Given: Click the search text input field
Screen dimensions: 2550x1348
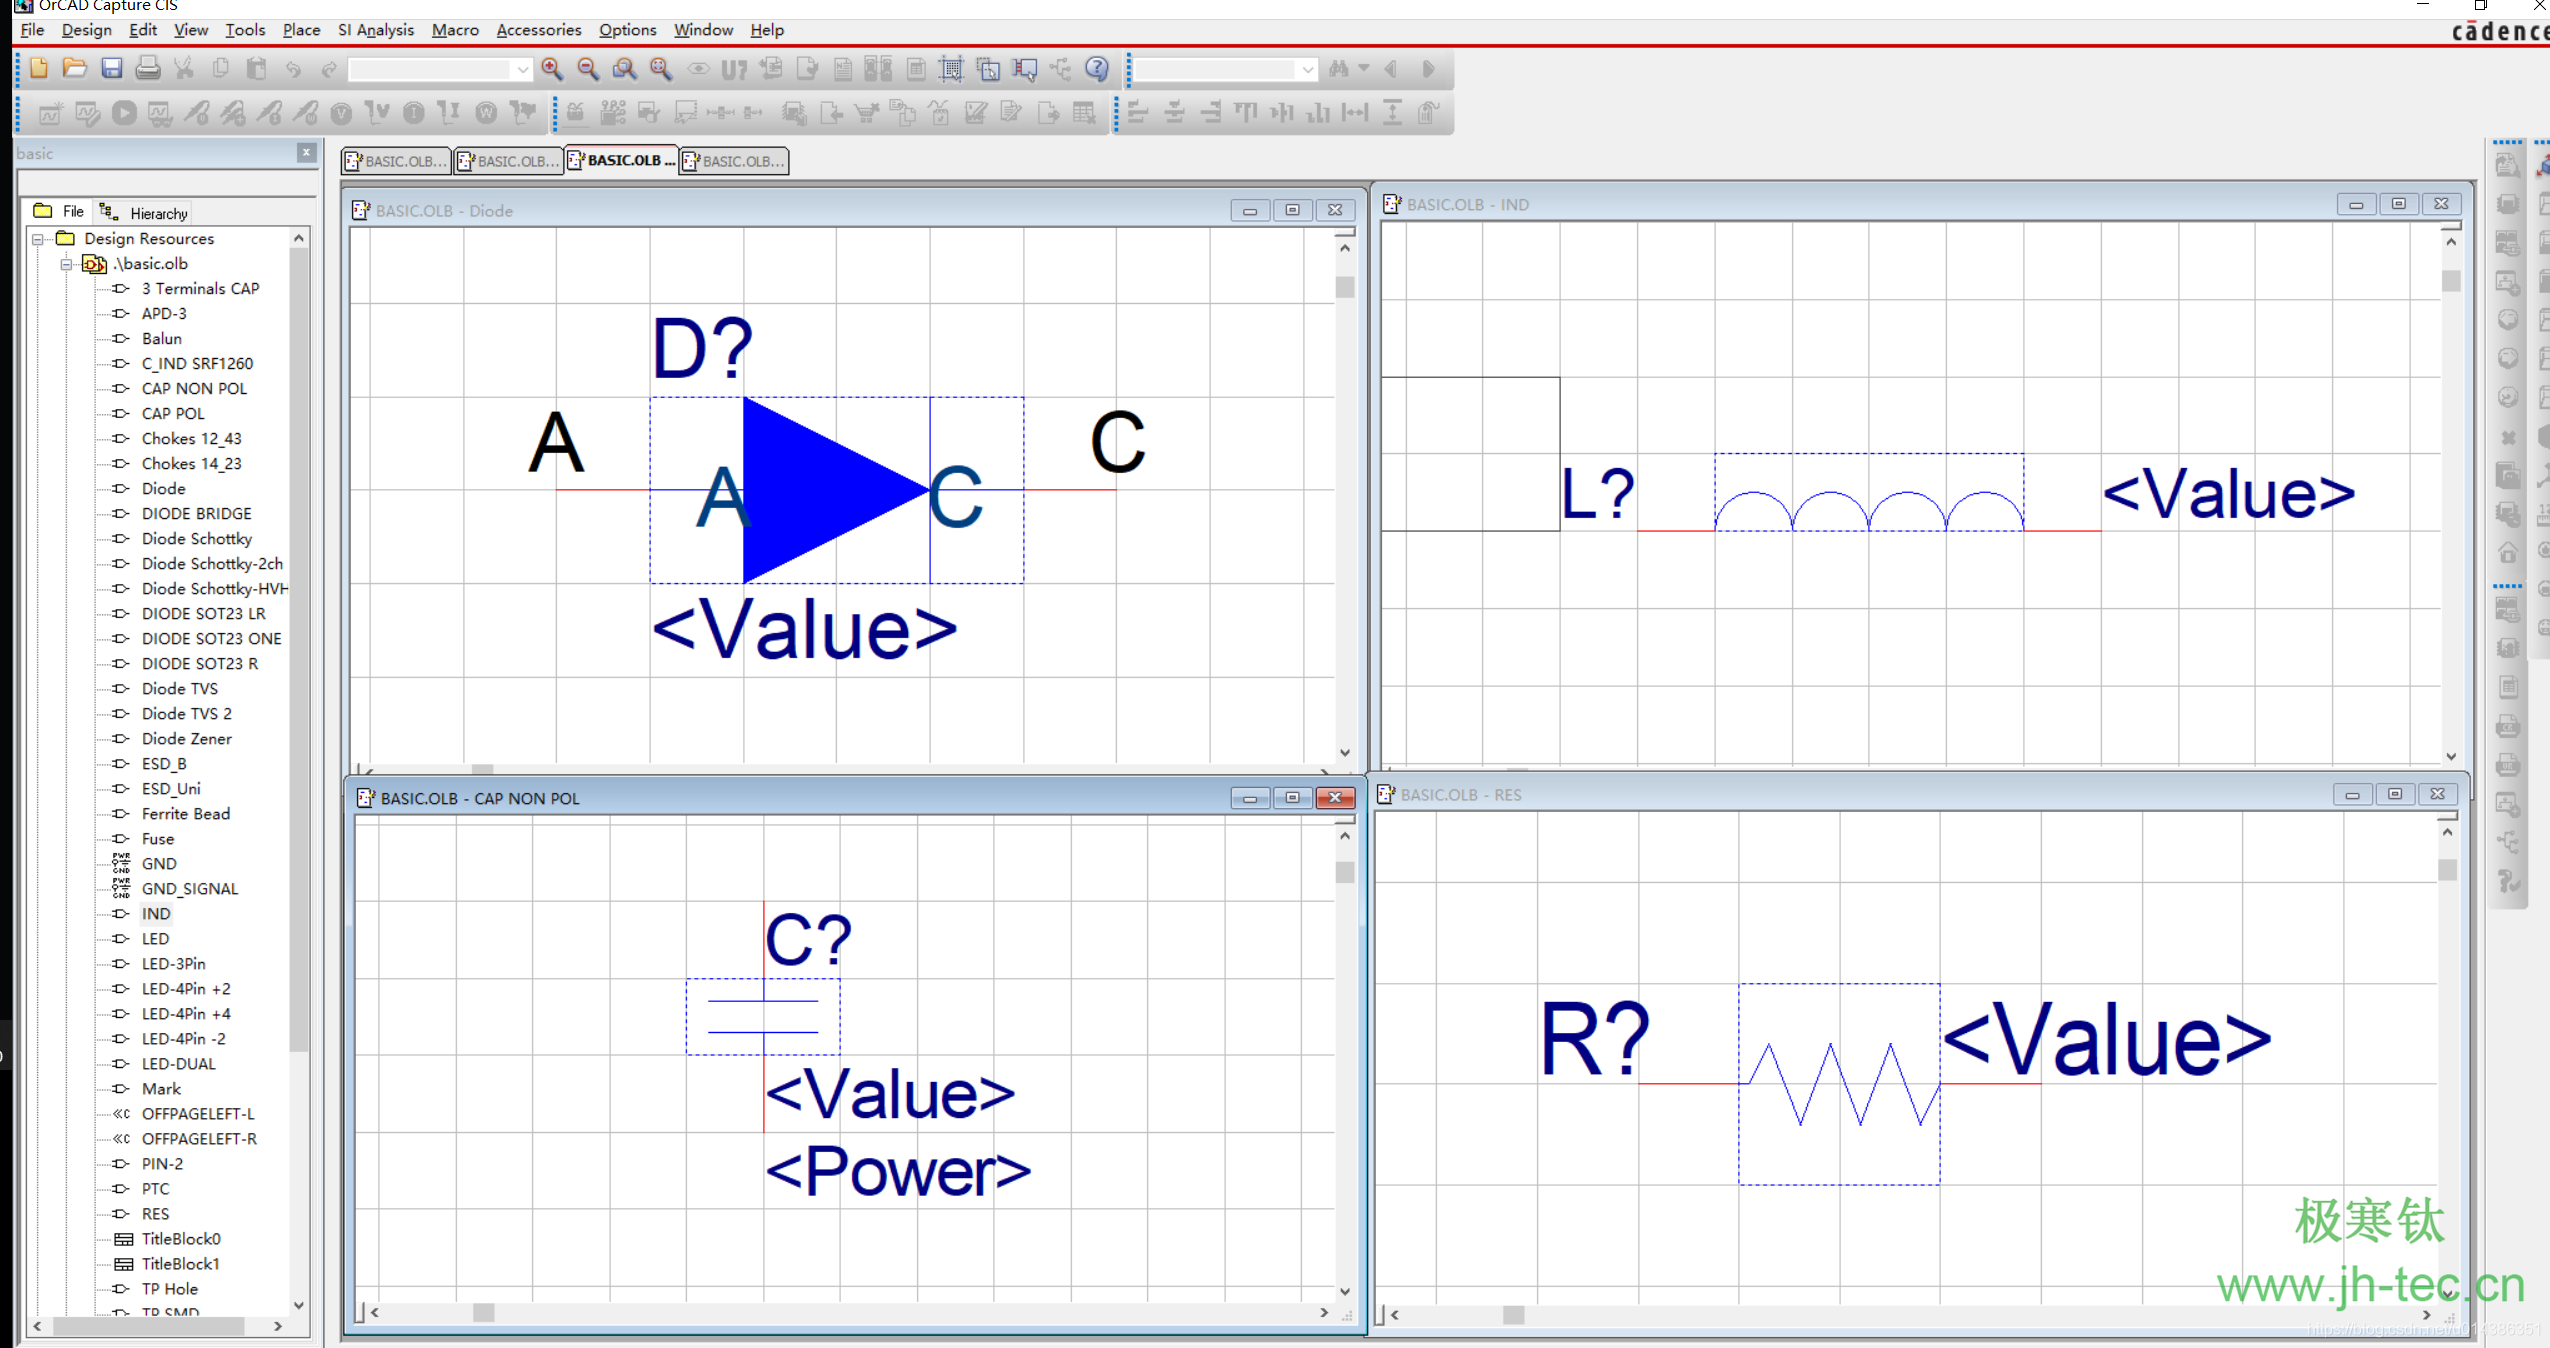Looking at the screenshot, I should pyautogui.click(x=1215, y=69).
